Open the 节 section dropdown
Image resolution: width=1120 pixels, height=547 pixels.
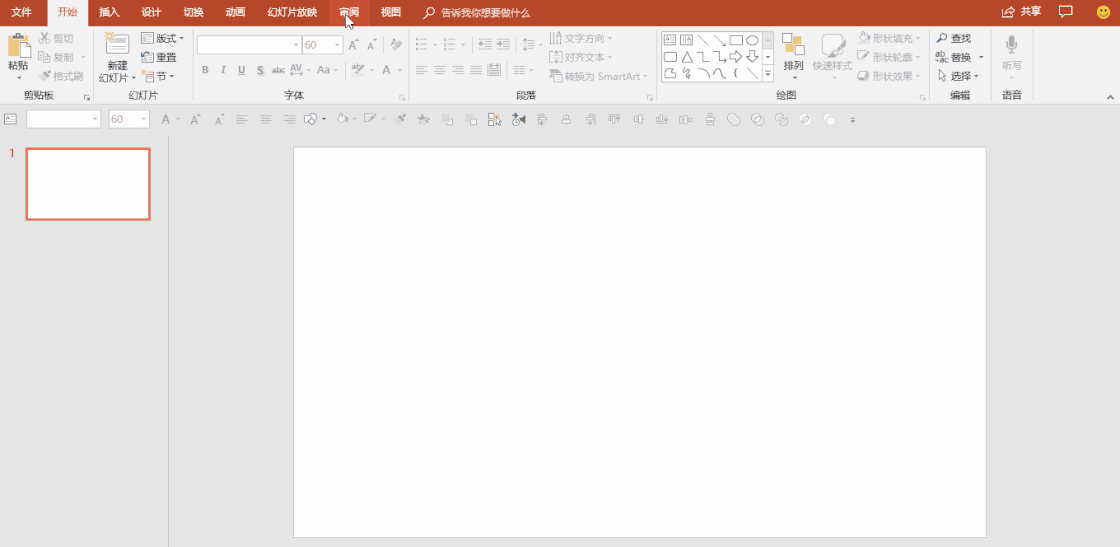(x=159, y=76)
